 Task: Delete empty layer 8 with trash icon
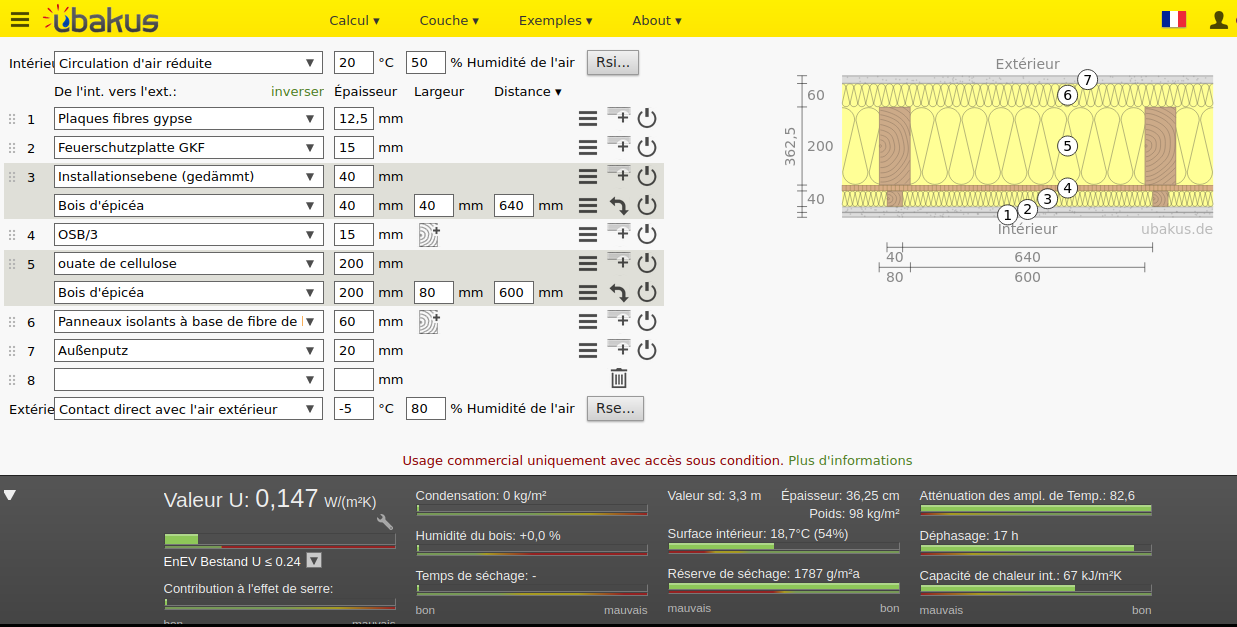[619, 378]
